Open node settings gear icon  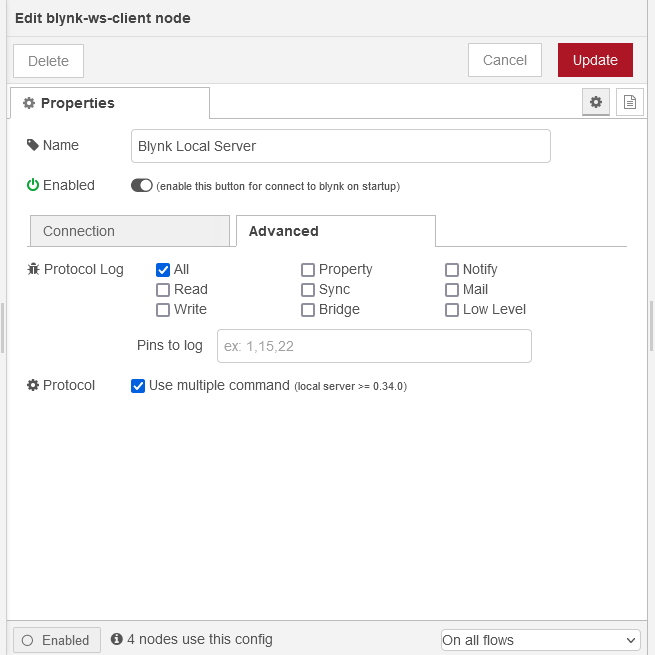click(x=596, y=102)
